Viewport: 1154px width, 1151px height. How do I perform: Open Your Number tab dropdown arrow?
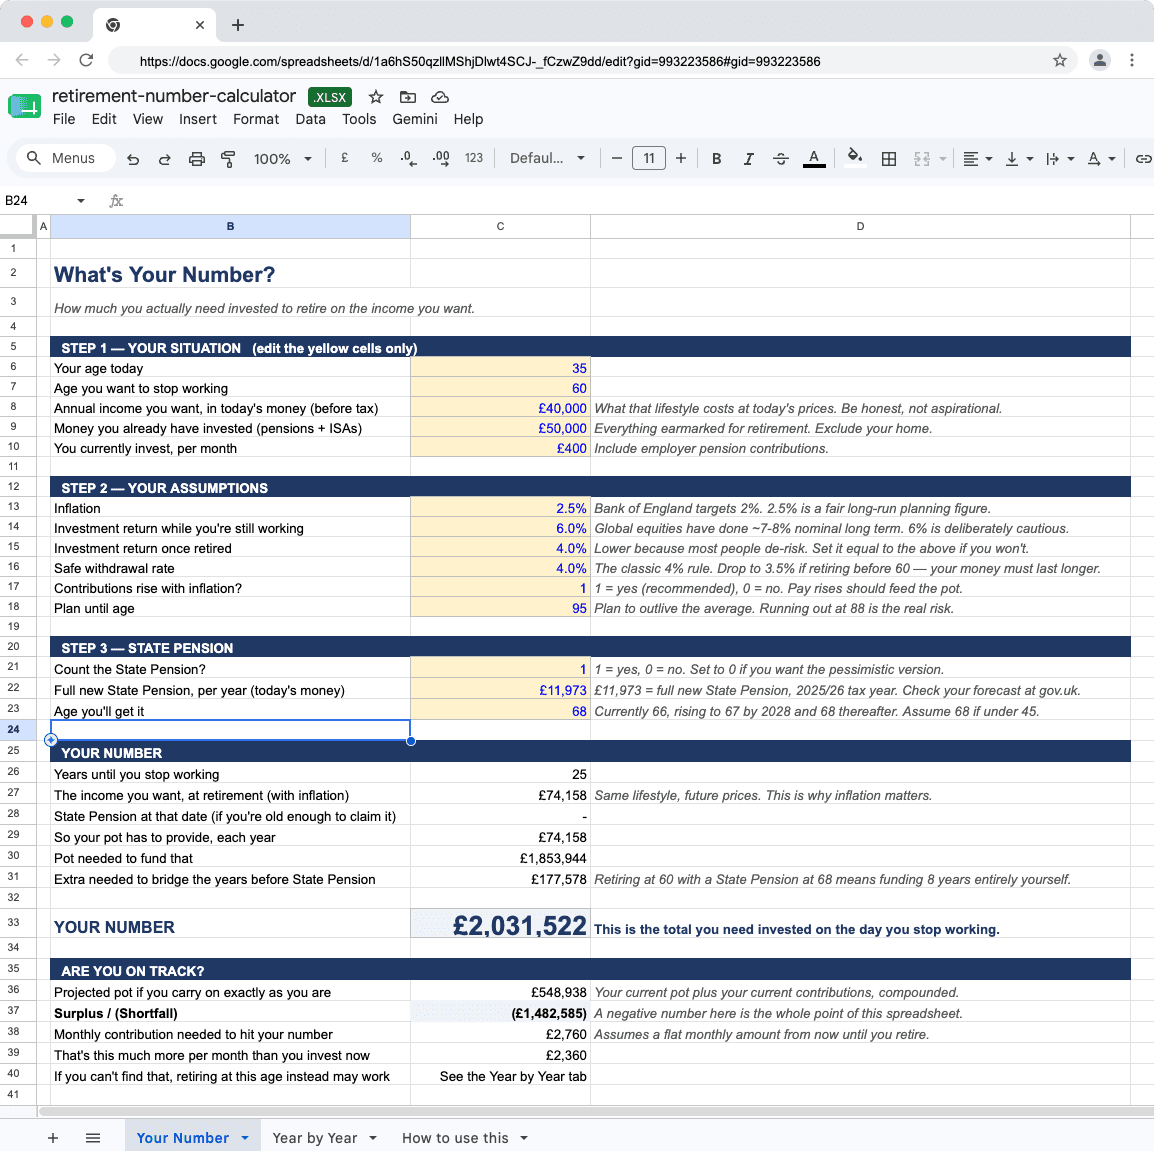[x=244, y=1138]
